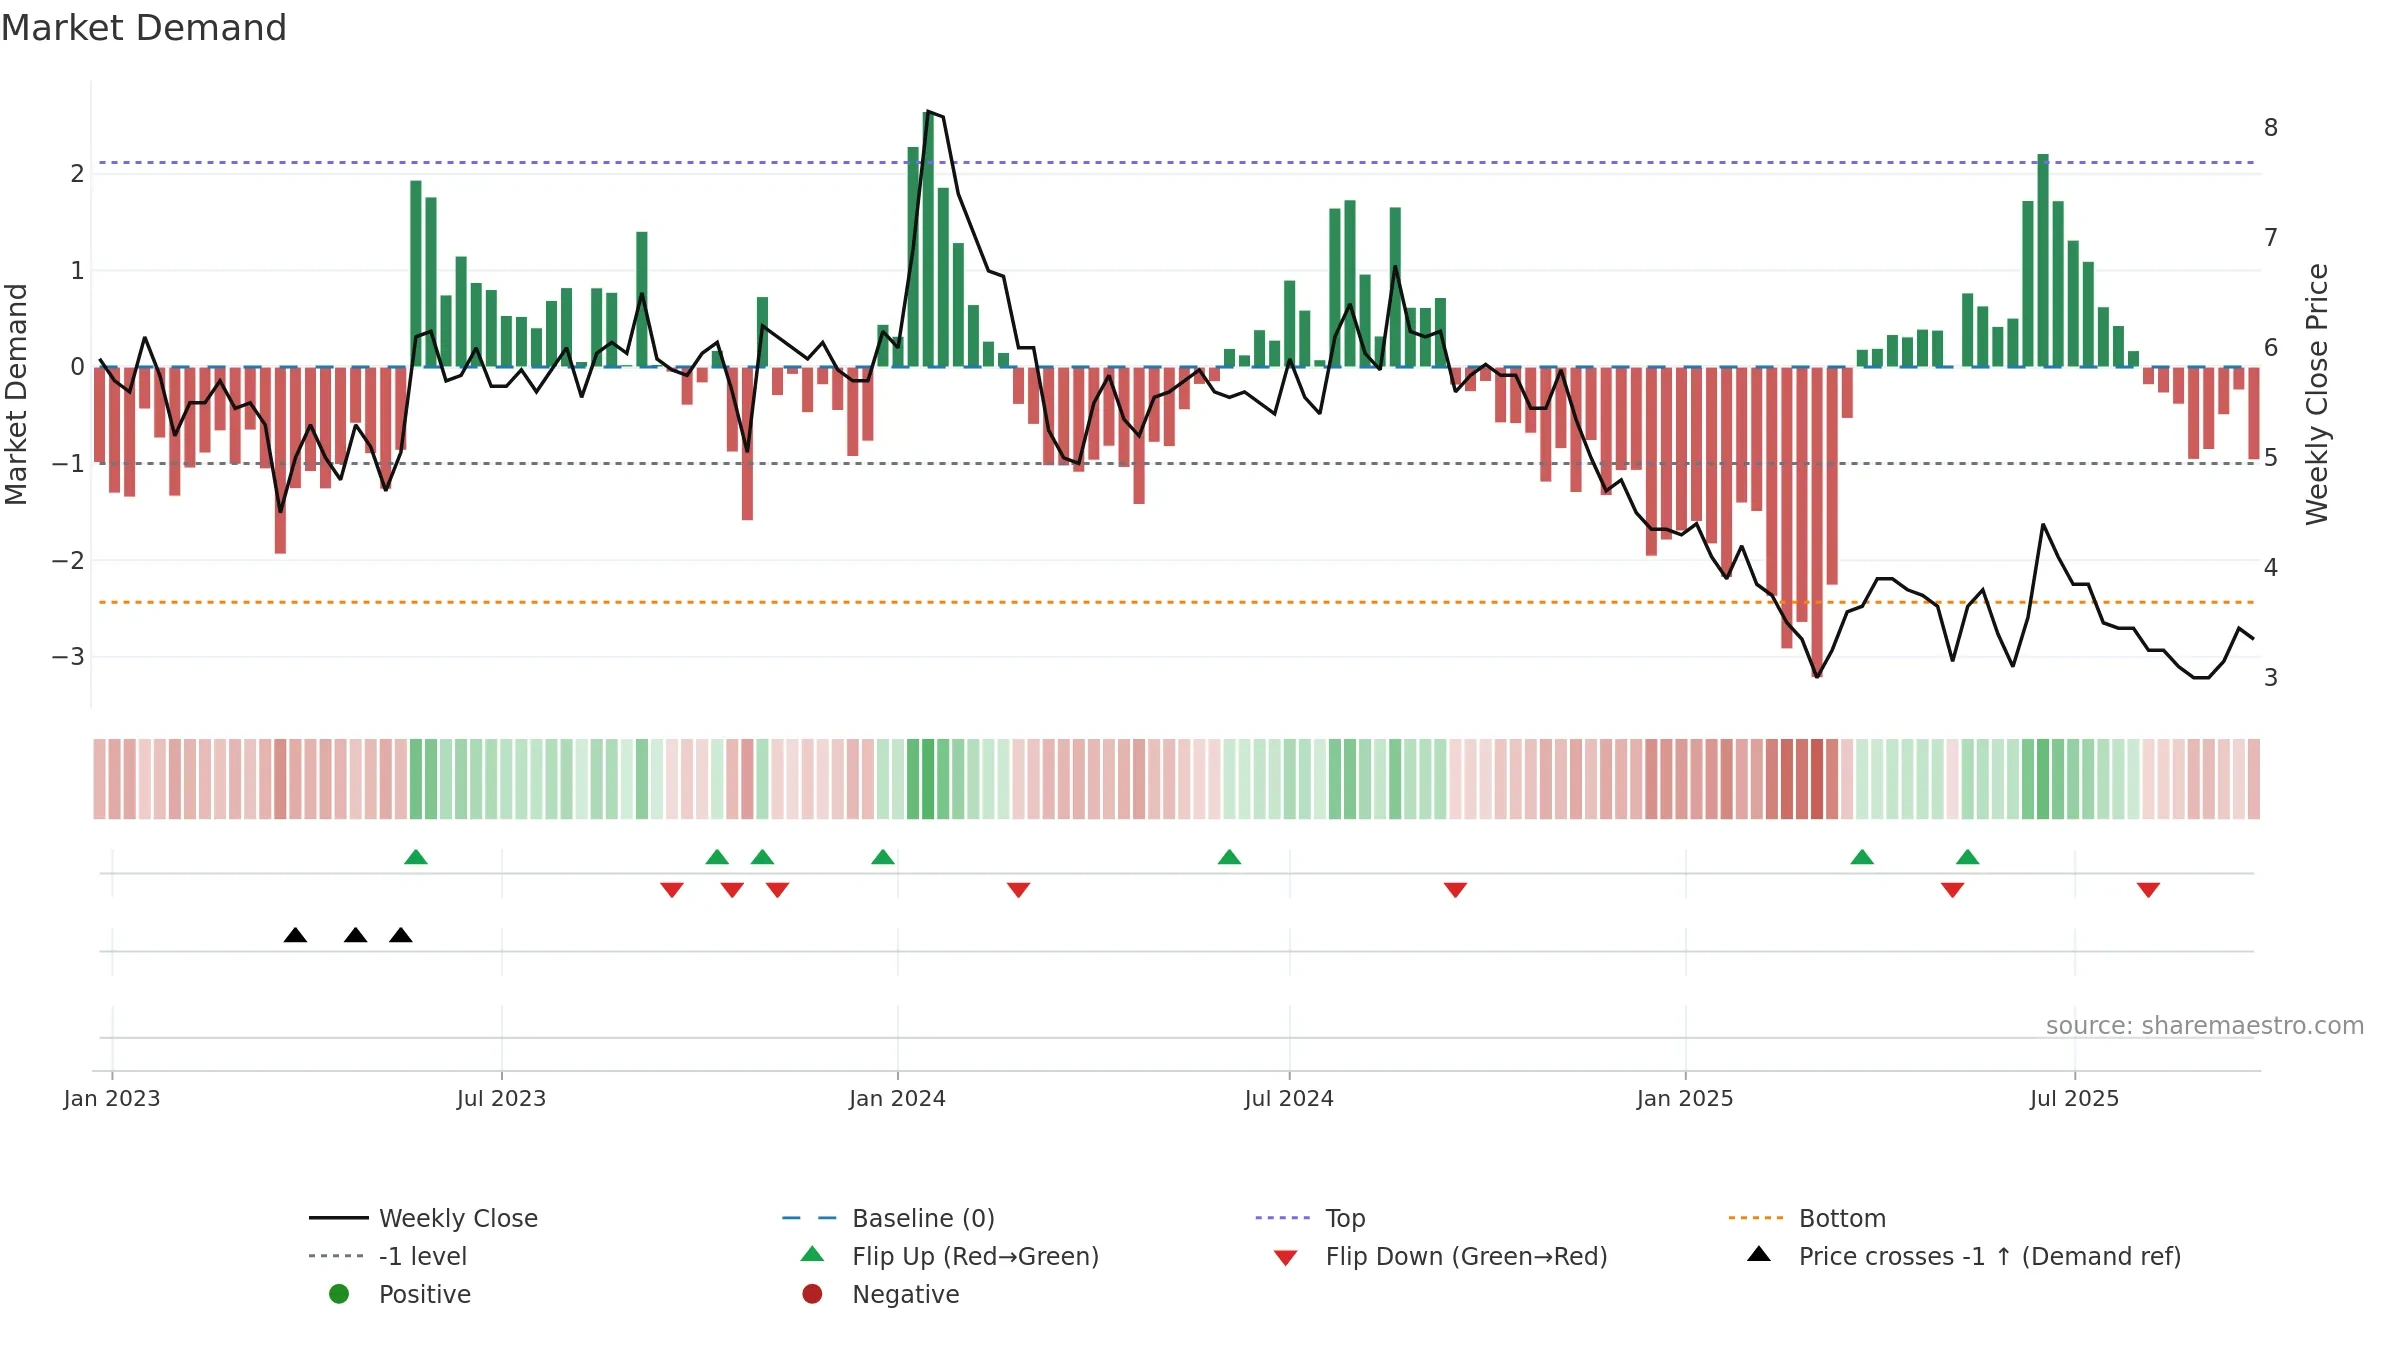The height and width of the screenshot is (1350, 2400).
Task: Click the Jan 2024 axis label
Action: tap(897, 1099)
